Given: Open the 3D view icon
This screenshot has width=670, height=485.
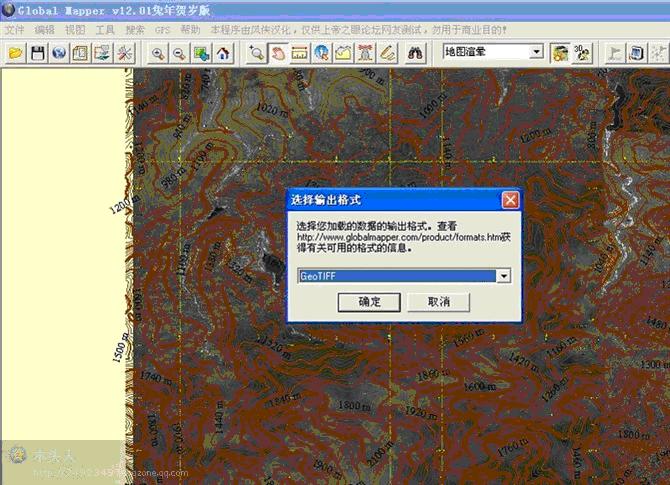Looking at the screenshot, I should [x=582, y=53].
